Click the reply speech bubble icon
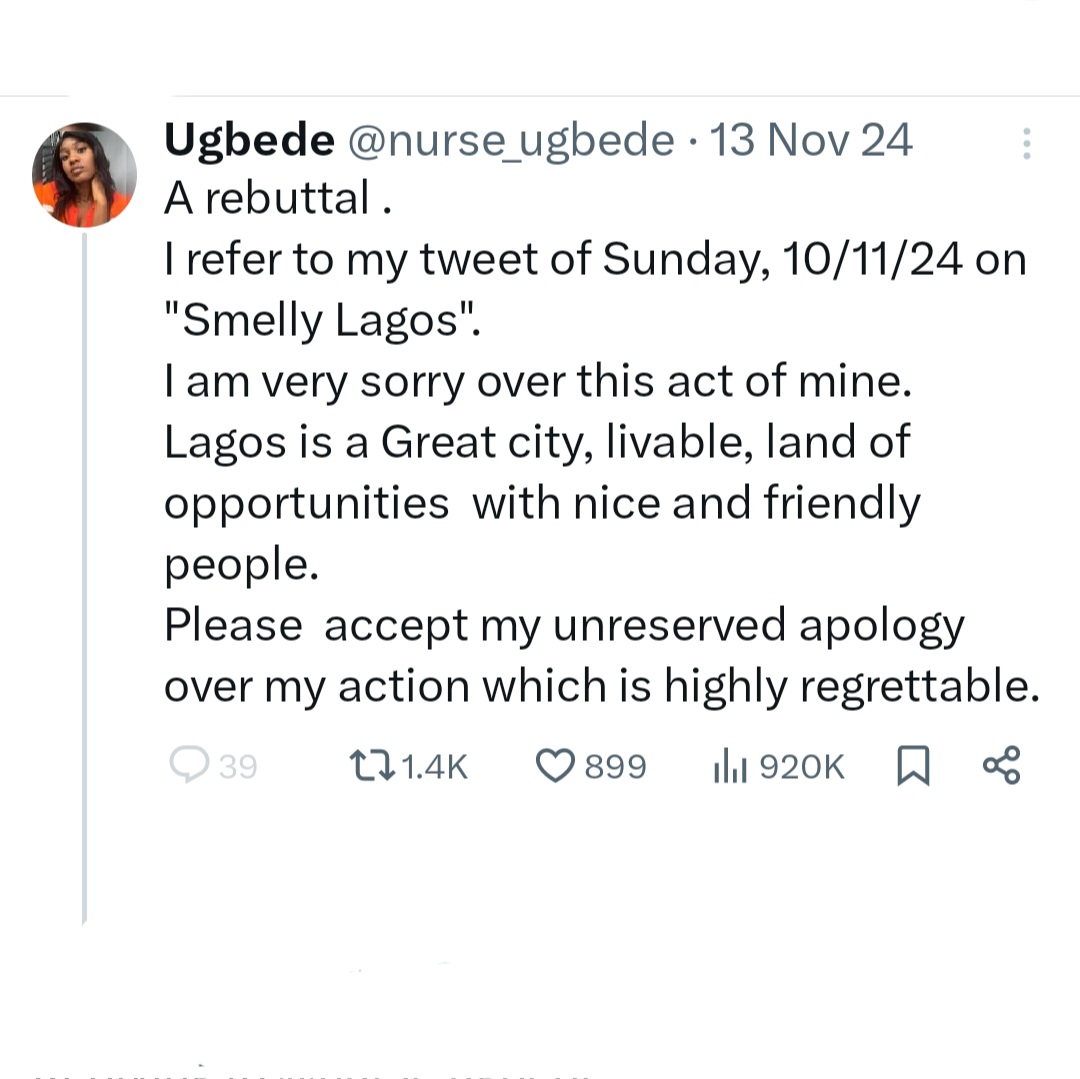The height and width of the screenshot is (1079, 1080). pos(187,765)
